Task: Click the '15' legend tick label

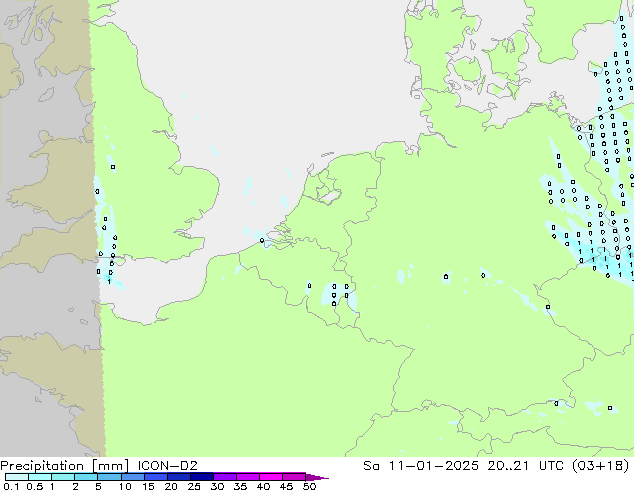Action: click(148, 486)
